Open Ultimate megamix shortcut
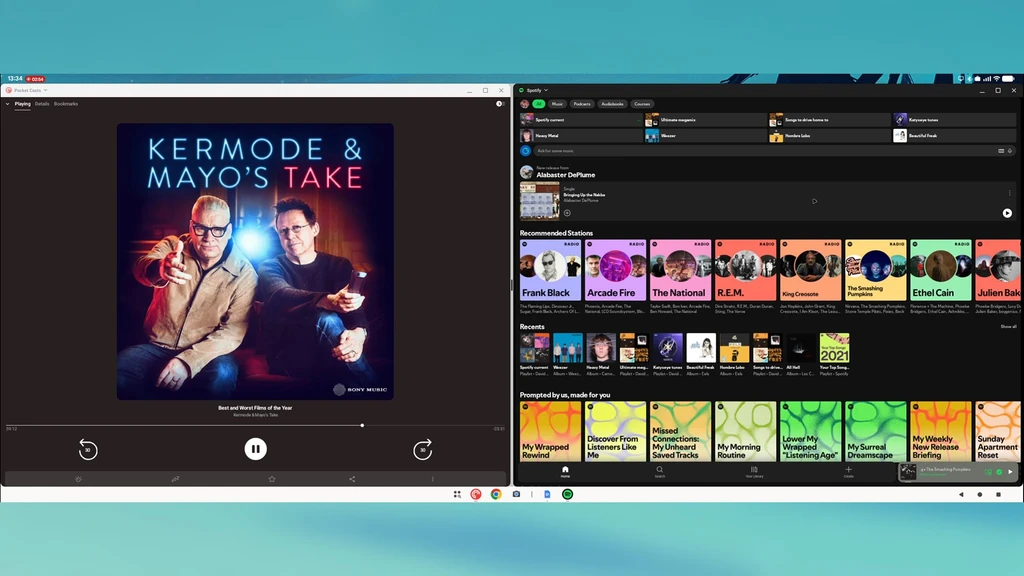Image resolution: width=1024 pixels, height=576 pixels. click(x=705, y=120)
